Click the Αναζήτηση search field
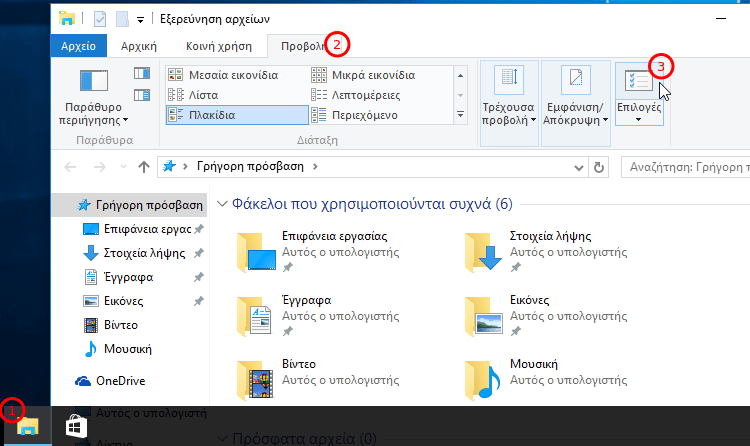 coord(685,167)
